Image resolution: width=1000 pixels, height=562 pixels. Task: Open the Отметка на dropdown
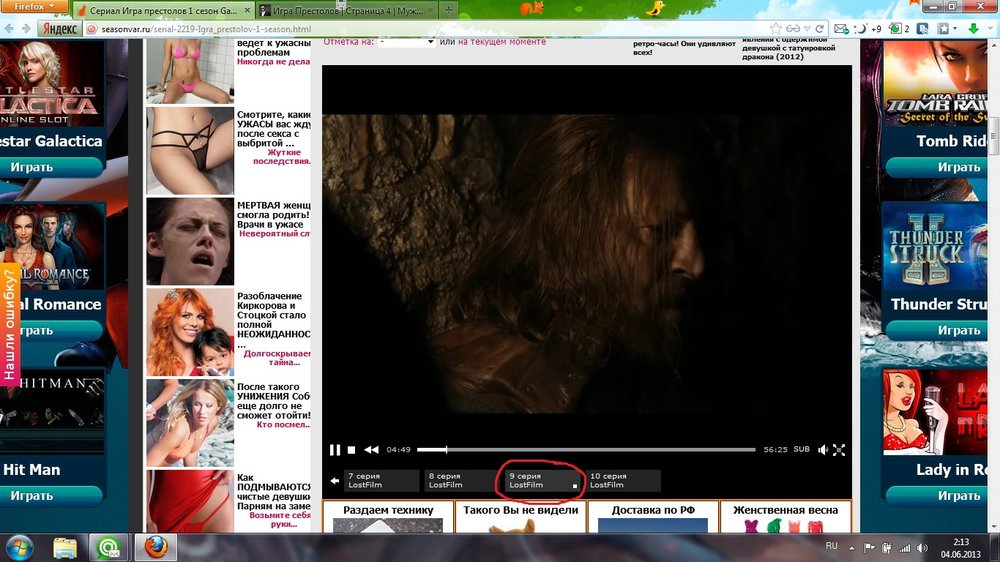[x=407, y=42]
